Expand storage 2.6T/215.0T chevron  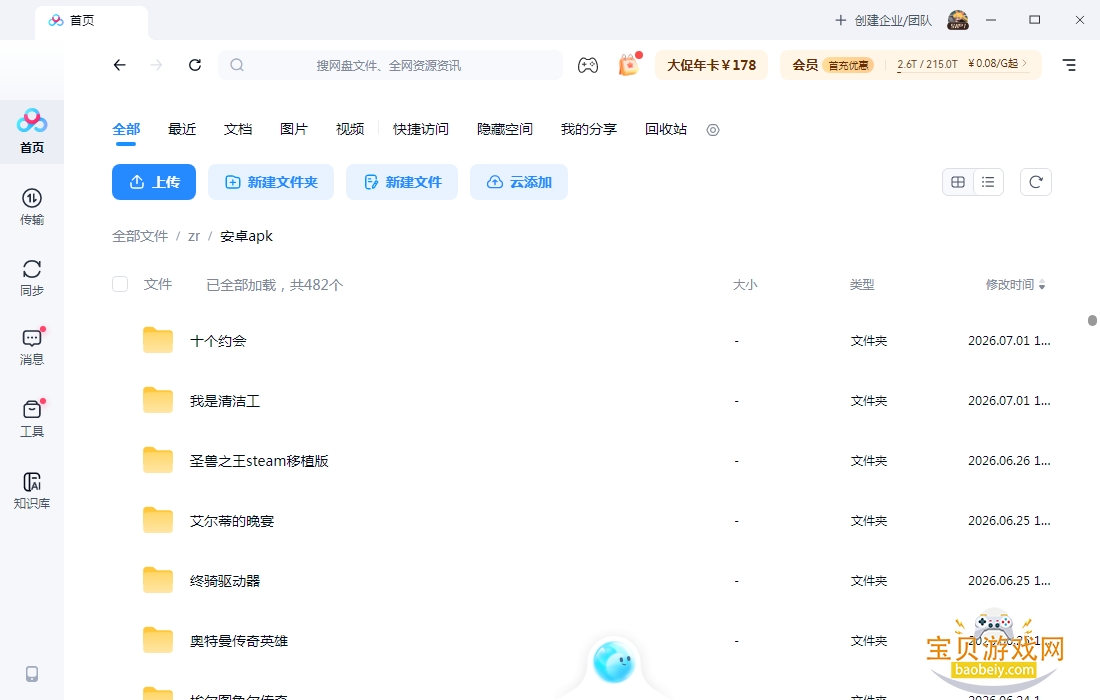click(x=1025, y=63)
